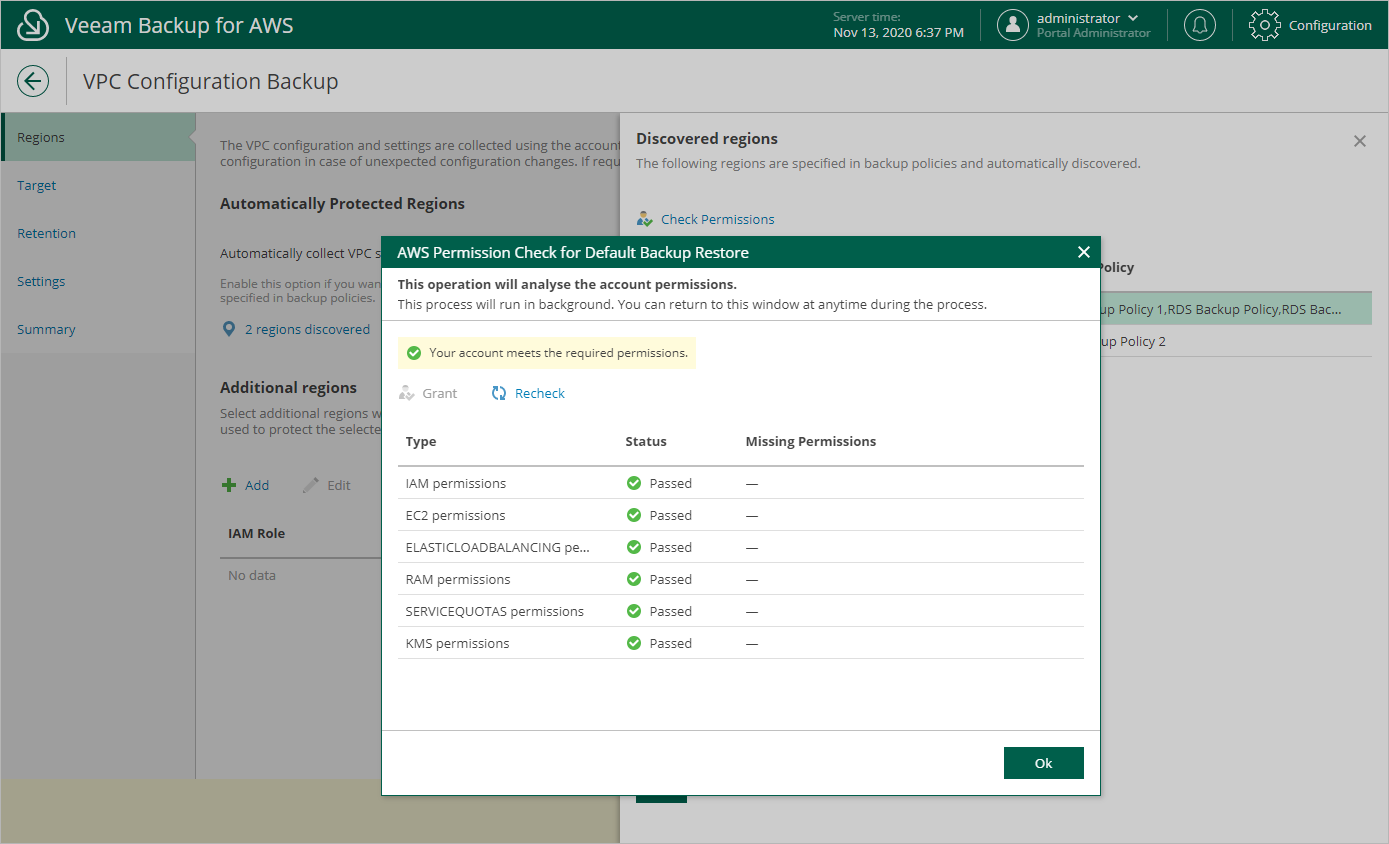The image size is (1389, 844).
Task: Select the Retention step tab
Action: pyautogui.click(x=98, y=233)
